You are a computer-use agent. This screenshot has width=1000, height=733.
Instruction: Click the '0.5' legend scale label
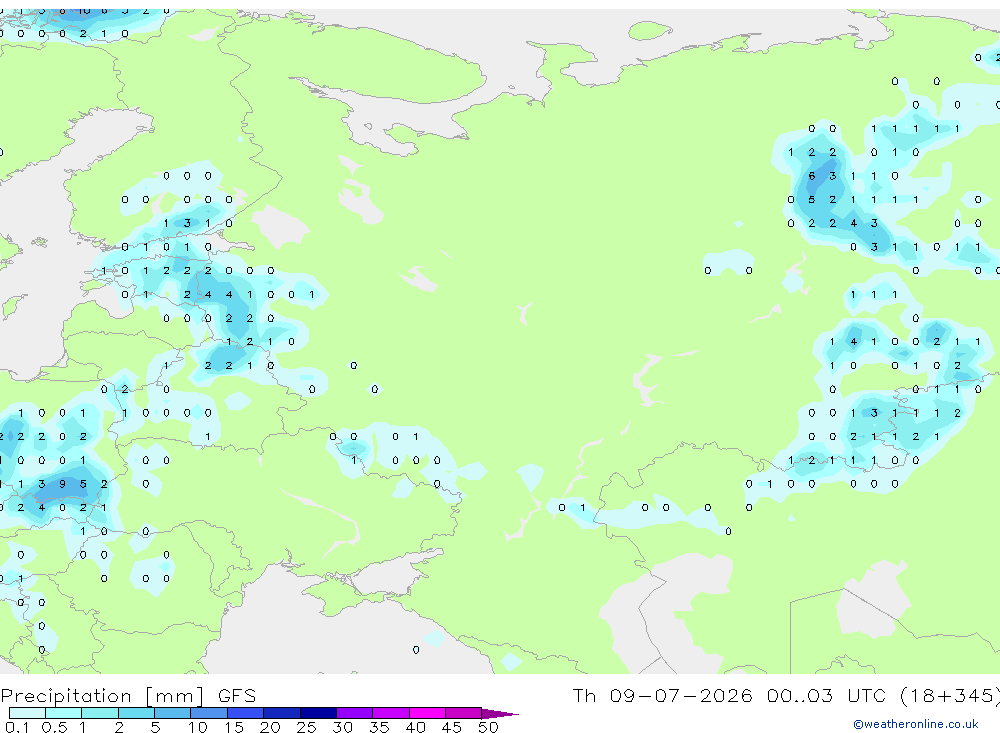click(54, 727)
